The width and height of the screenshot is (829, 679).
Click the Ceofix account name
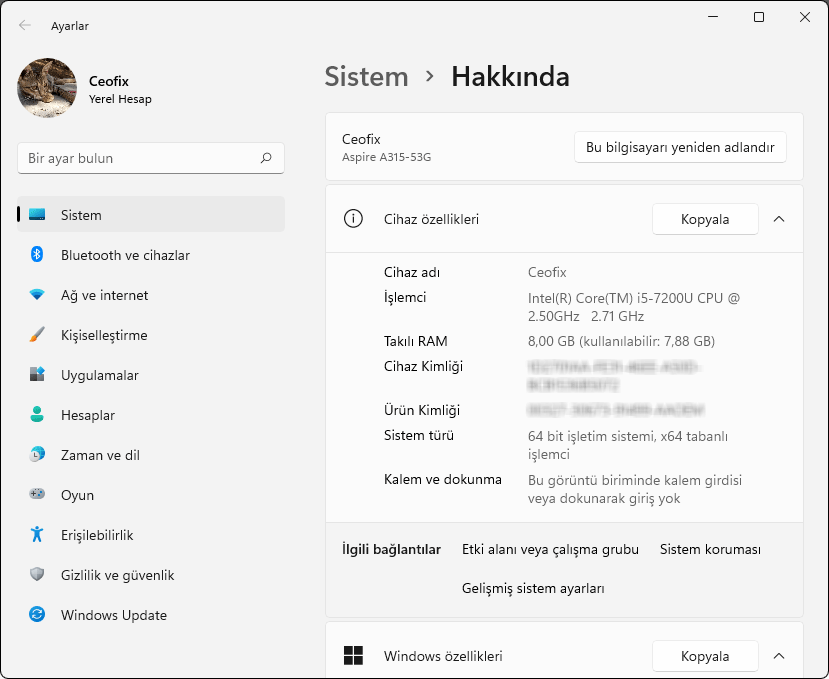[109, 81]
